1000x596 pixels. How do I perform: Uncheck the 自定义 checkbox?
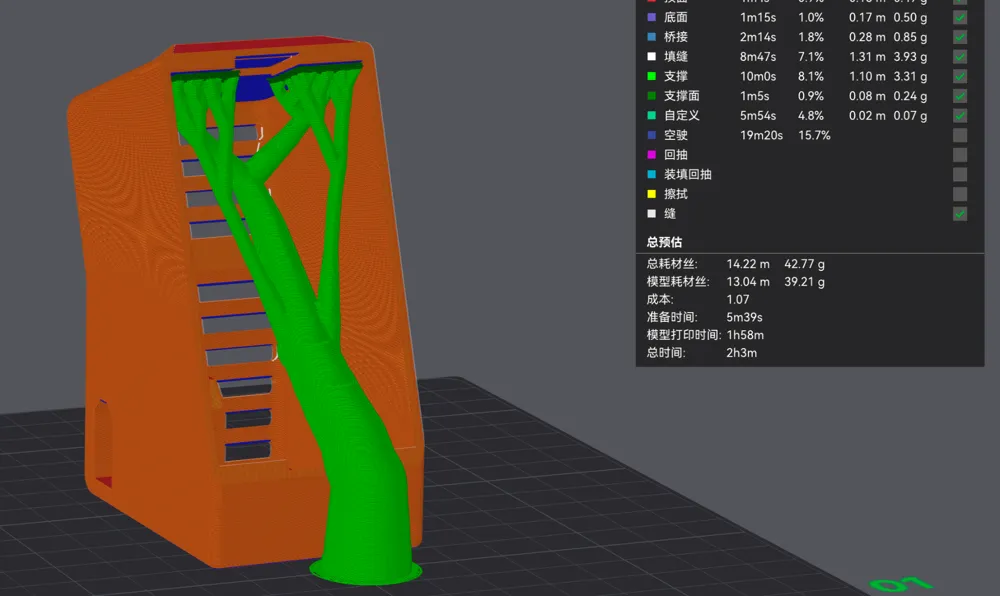959,115
